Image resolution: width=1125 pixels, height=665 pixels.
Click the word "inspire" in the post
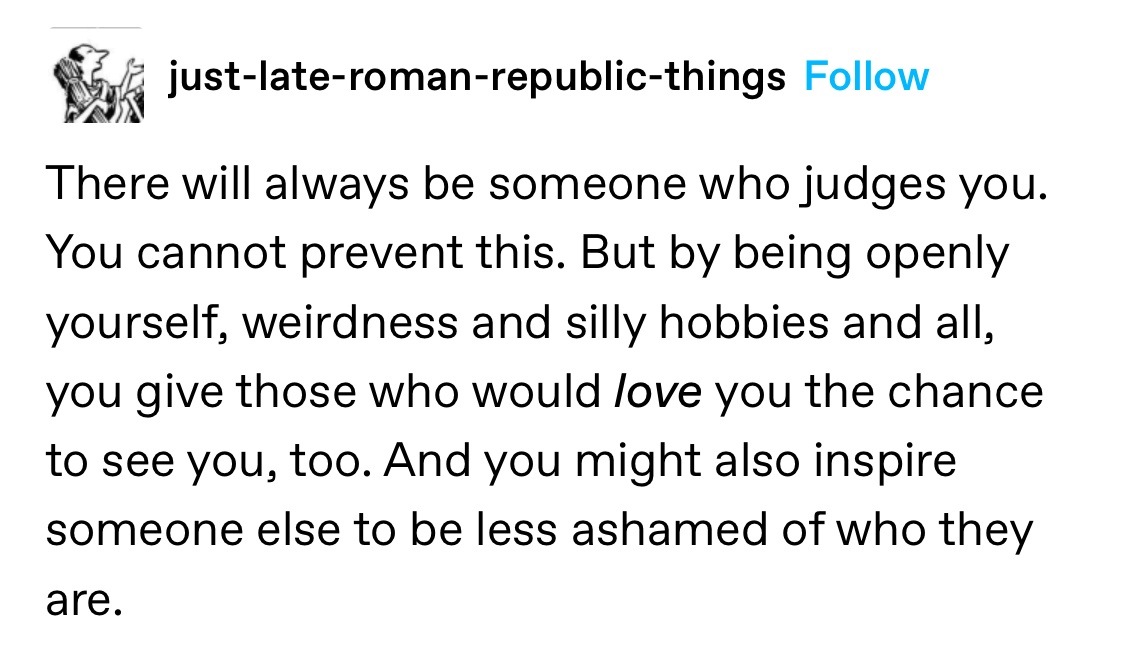(x=885, y=461)
